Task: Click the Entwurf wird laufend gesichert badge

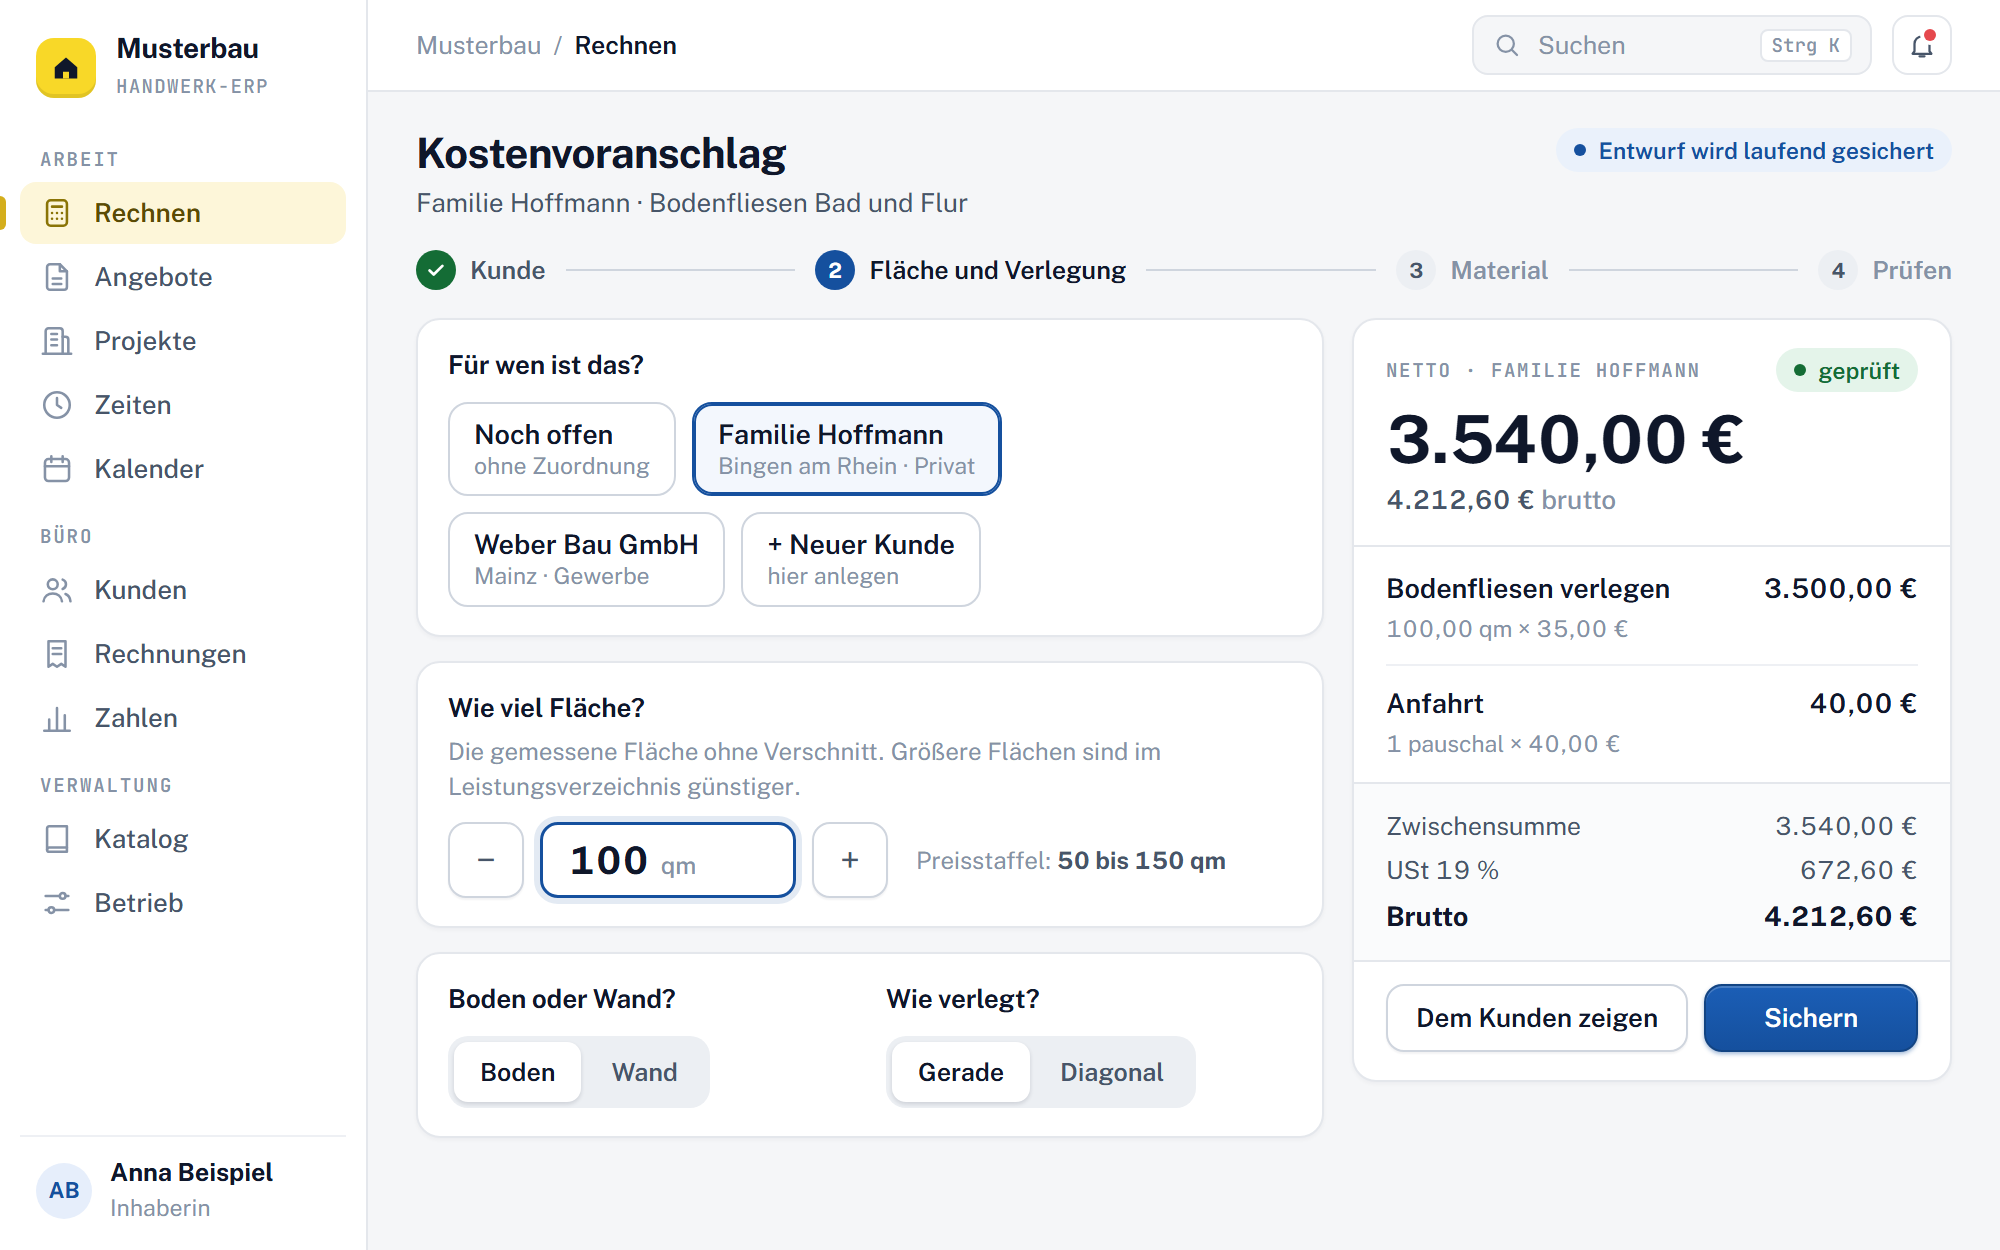Action: 1753,151
